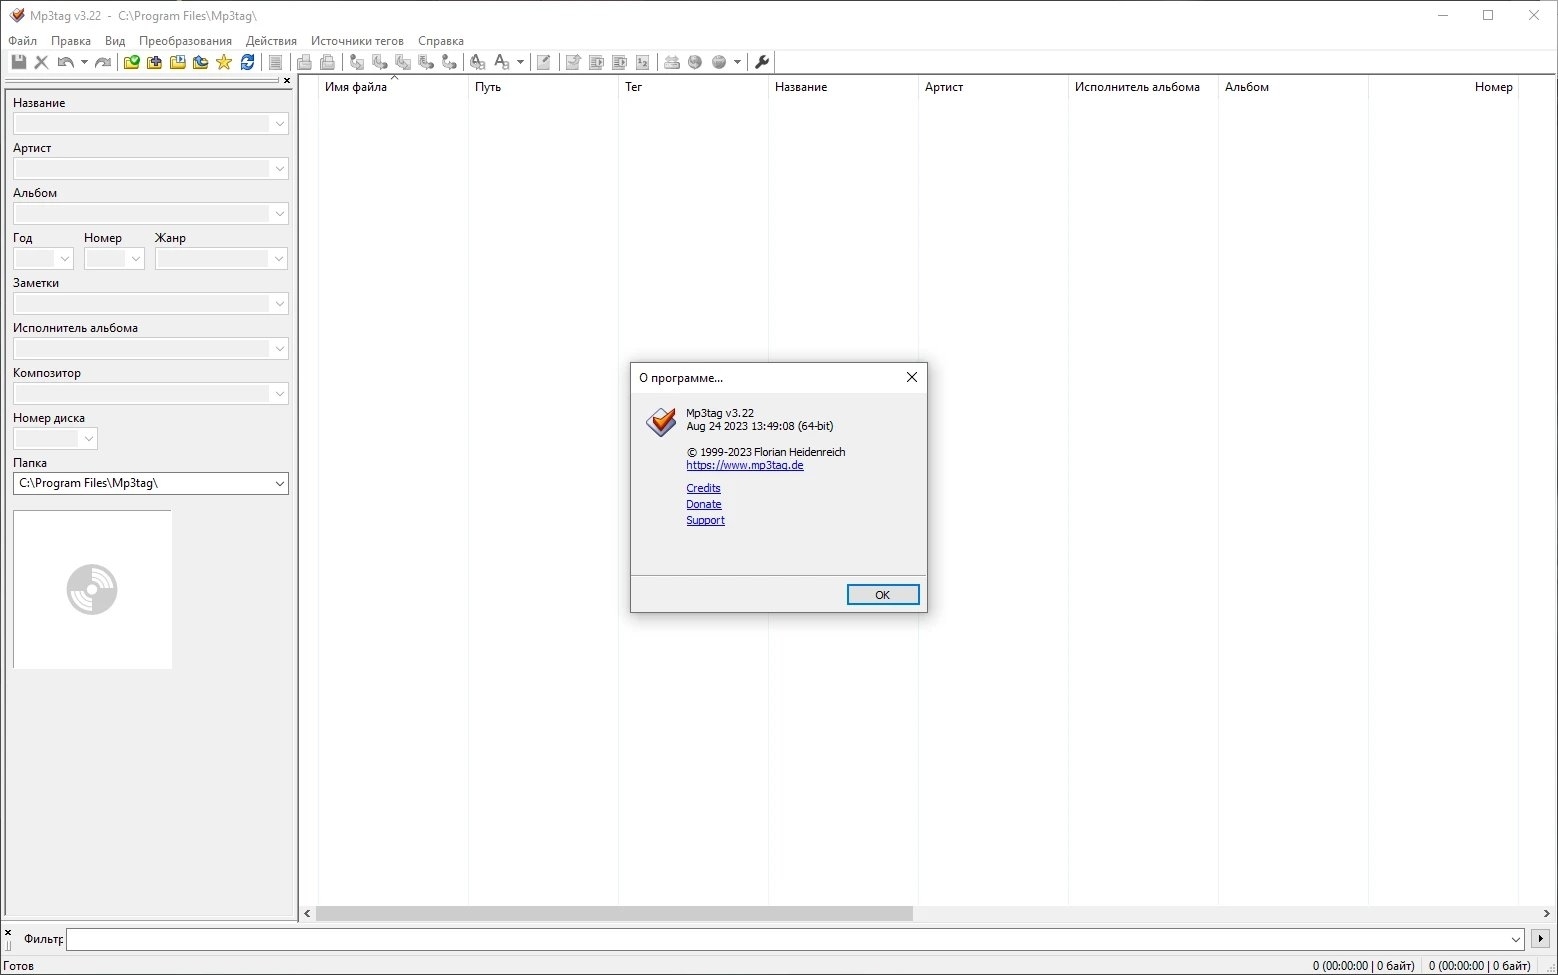Sort by Исполнитель альбома column header

point(1143,87)
